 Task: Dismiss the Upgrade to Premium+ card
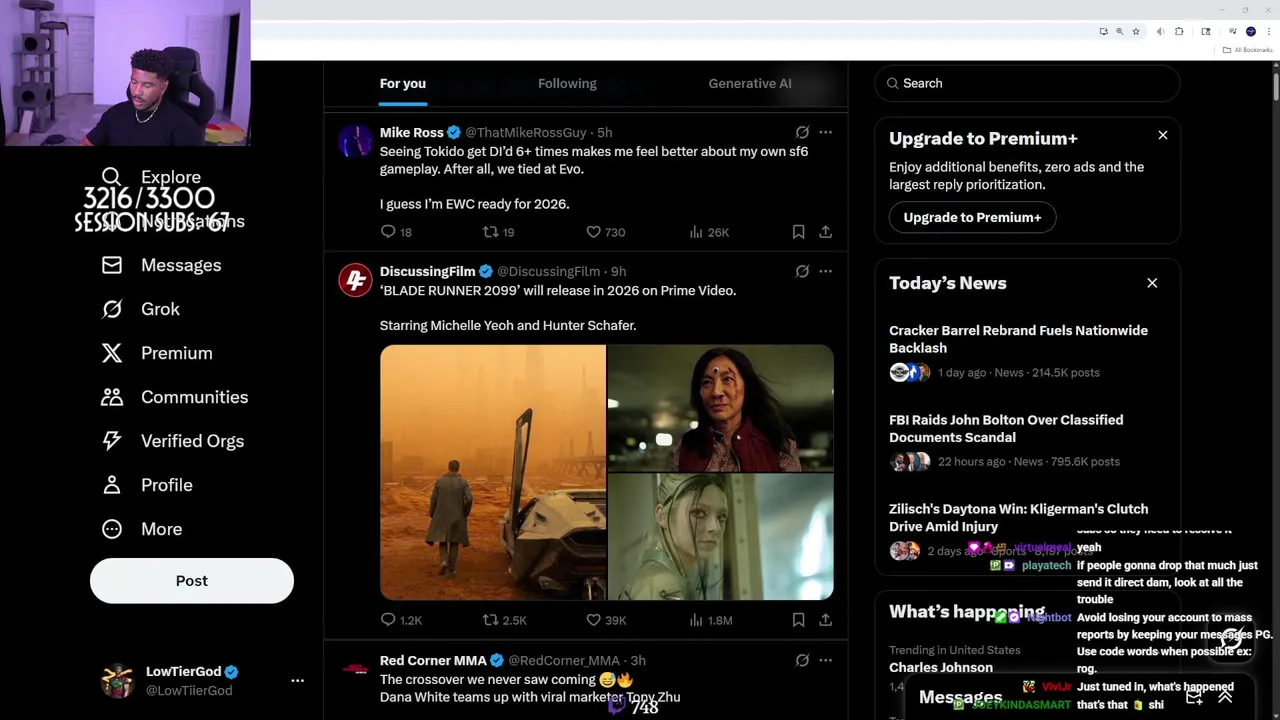[x=1163, y=135]
